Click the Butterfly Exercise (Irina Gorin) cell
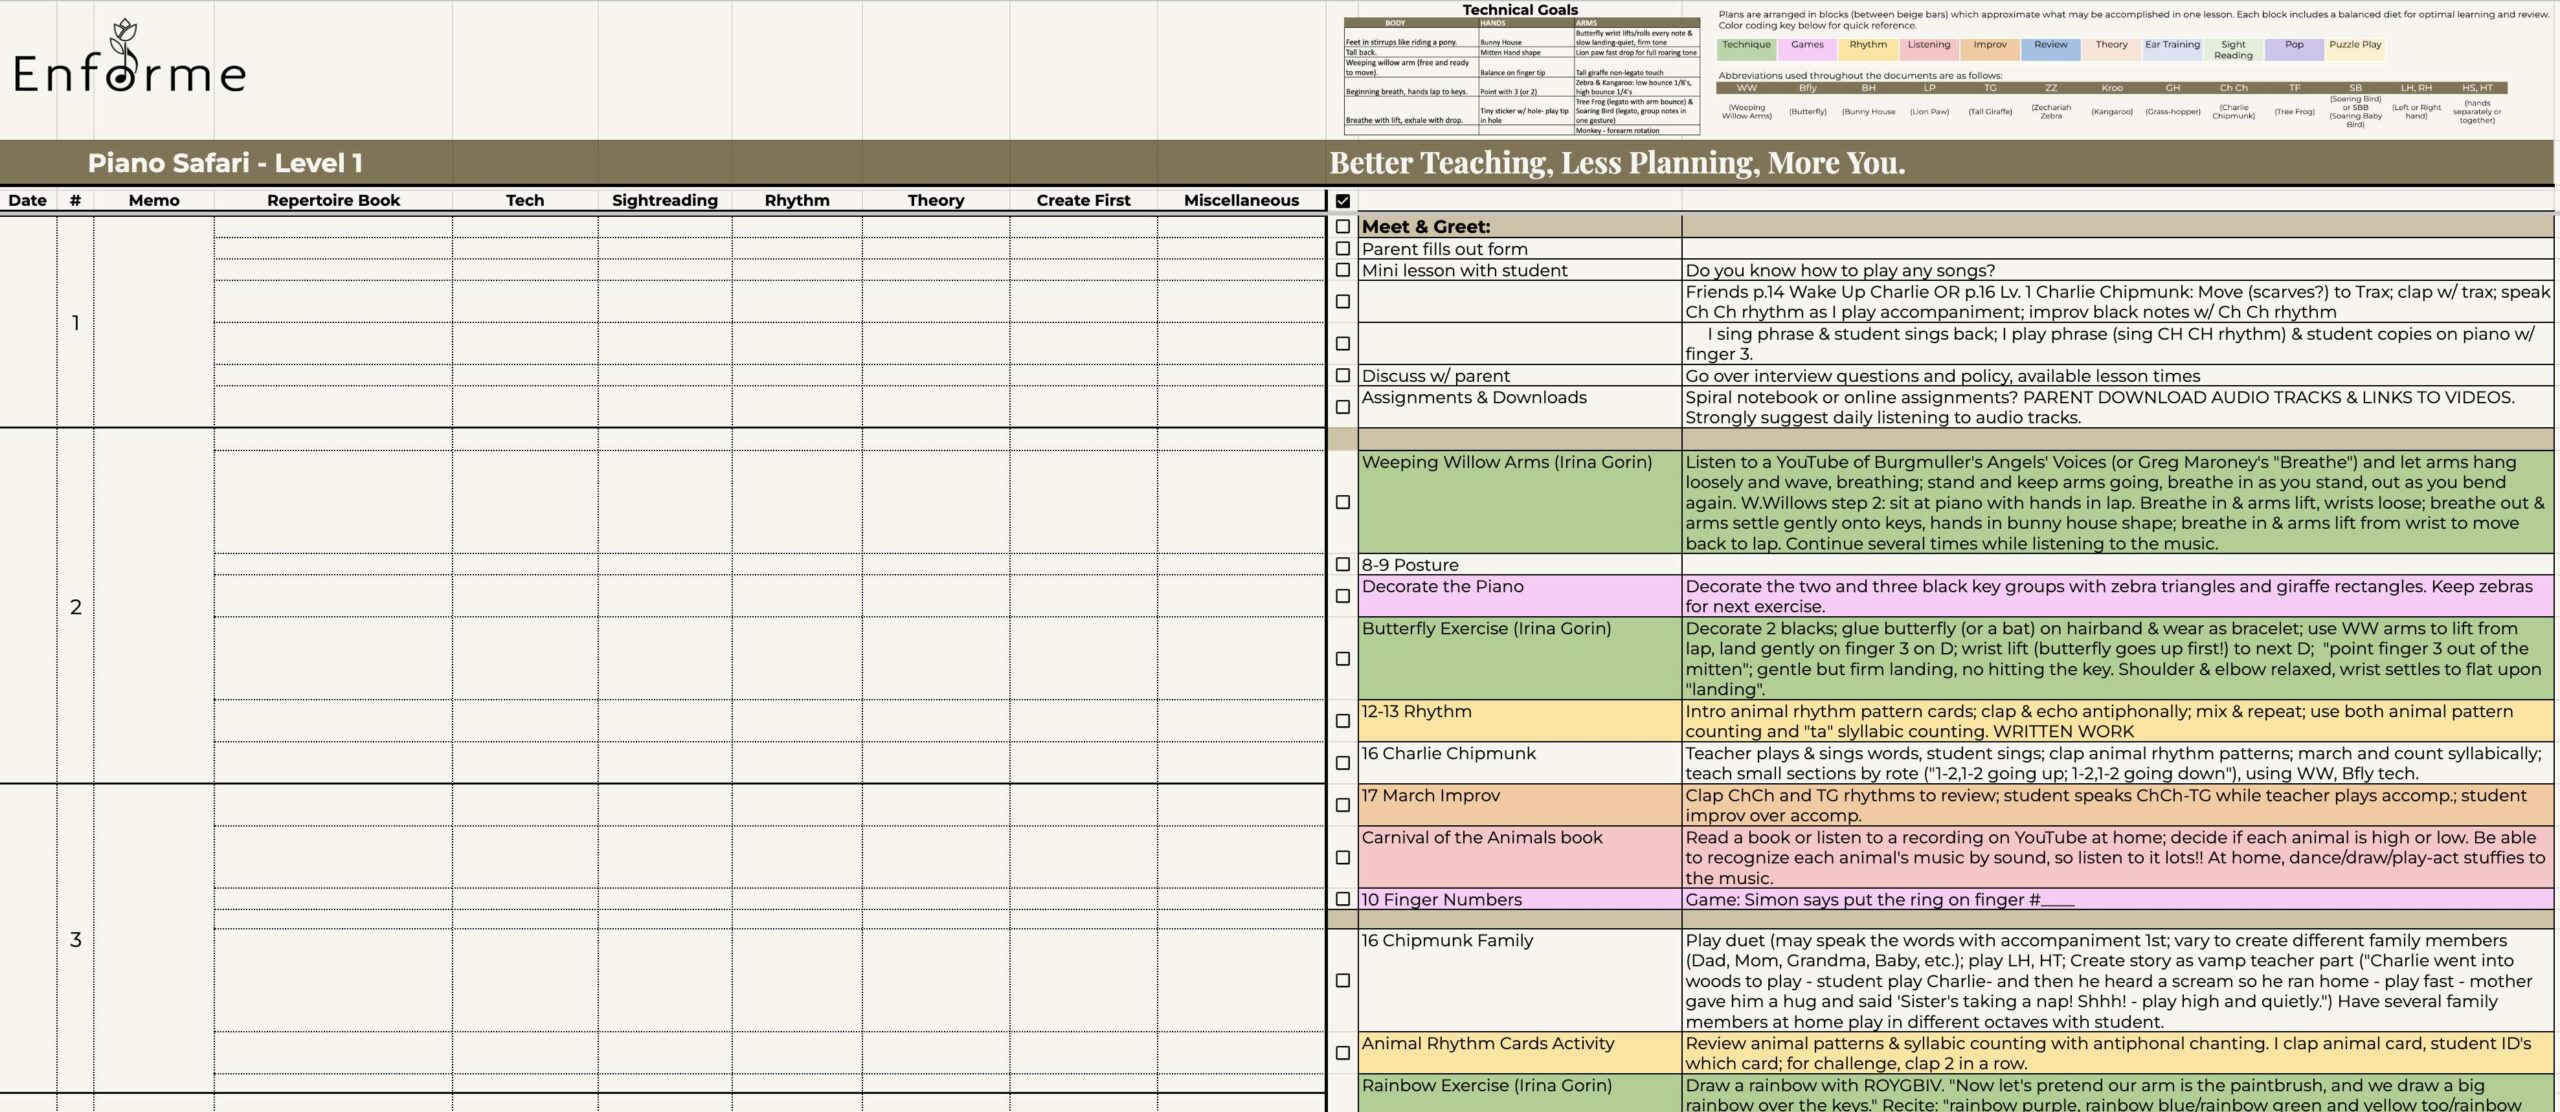 pyautogui.click(x=1518, y=657)
